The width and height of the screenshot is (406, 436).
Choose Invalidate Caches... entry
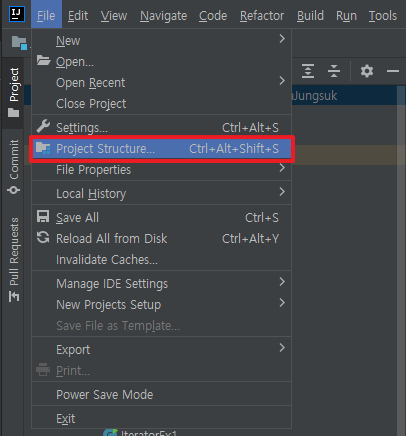pos(162,259)
